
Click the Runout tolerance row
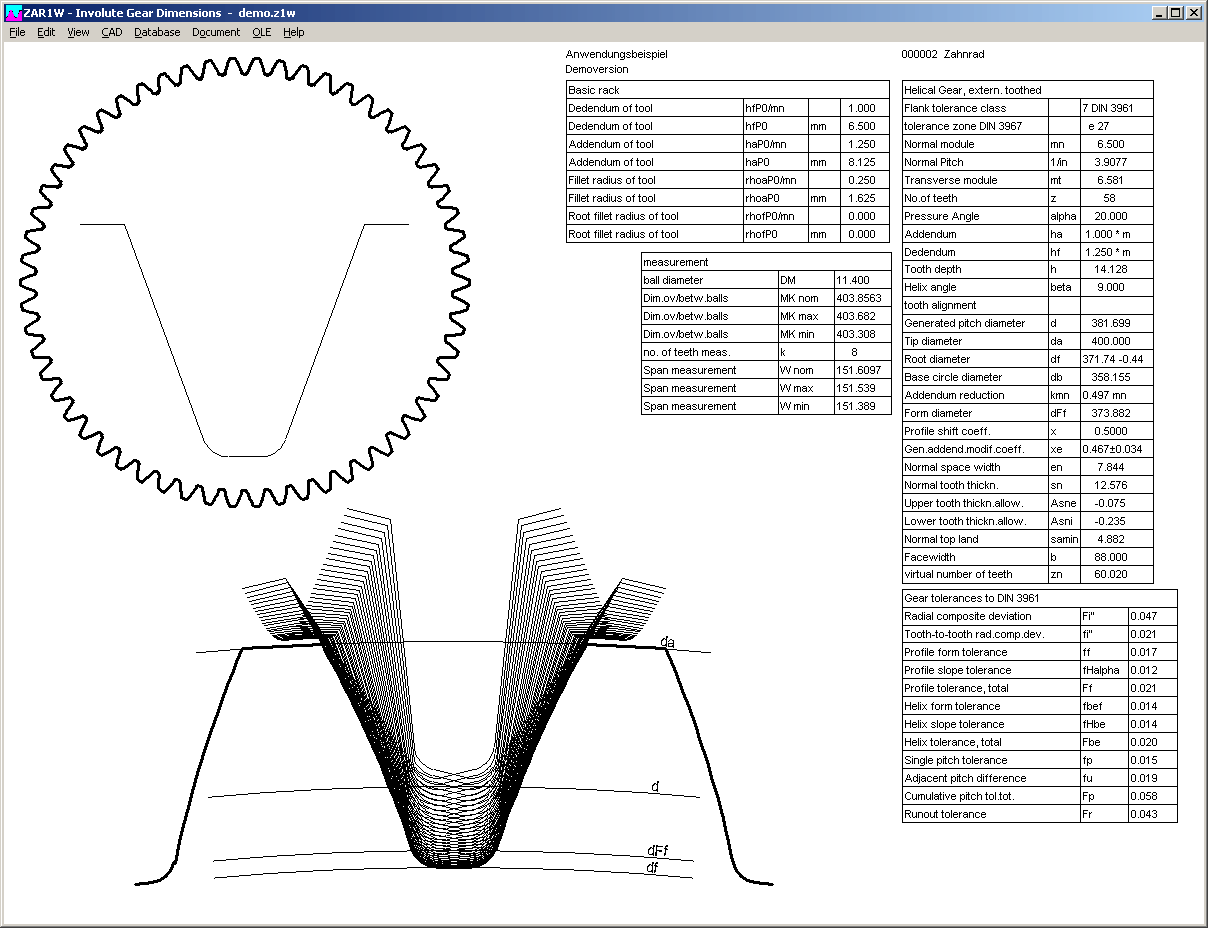990,814
